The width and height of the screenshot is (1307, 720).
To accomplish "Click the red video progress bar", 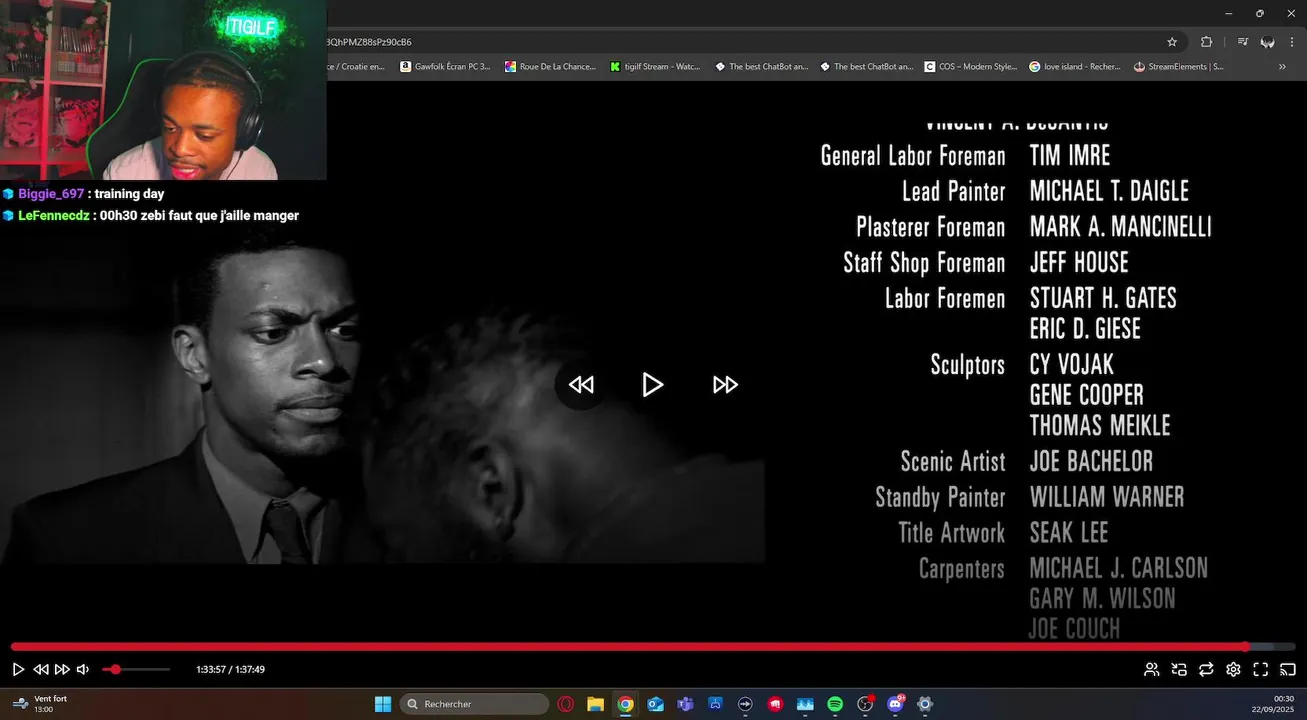I will coord(653,647).
